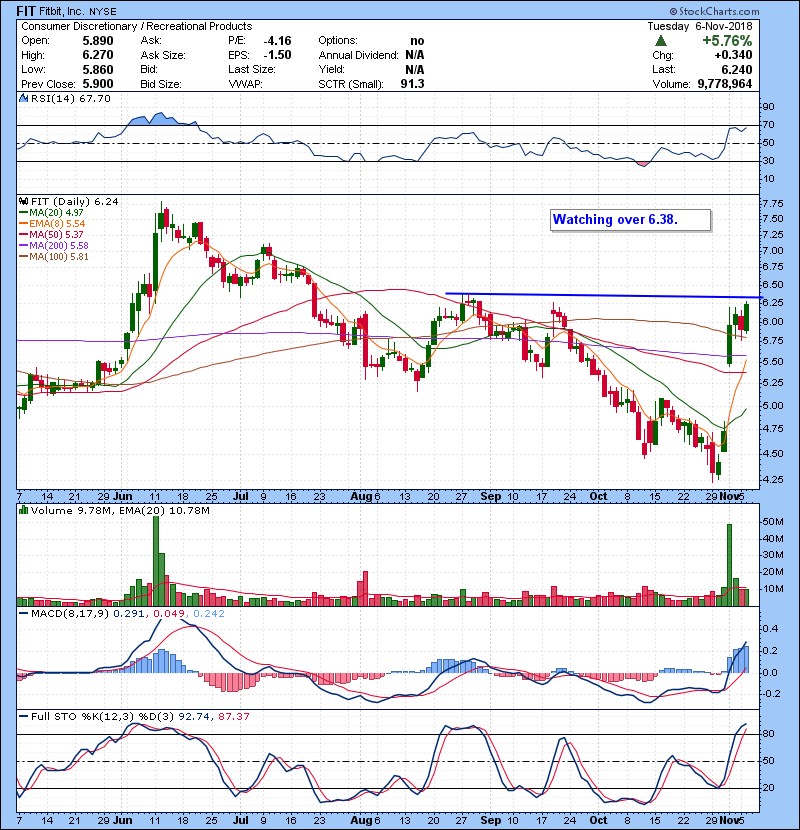Click the Volume value 9,778,964
800x830 pixels.
[725, 84]
